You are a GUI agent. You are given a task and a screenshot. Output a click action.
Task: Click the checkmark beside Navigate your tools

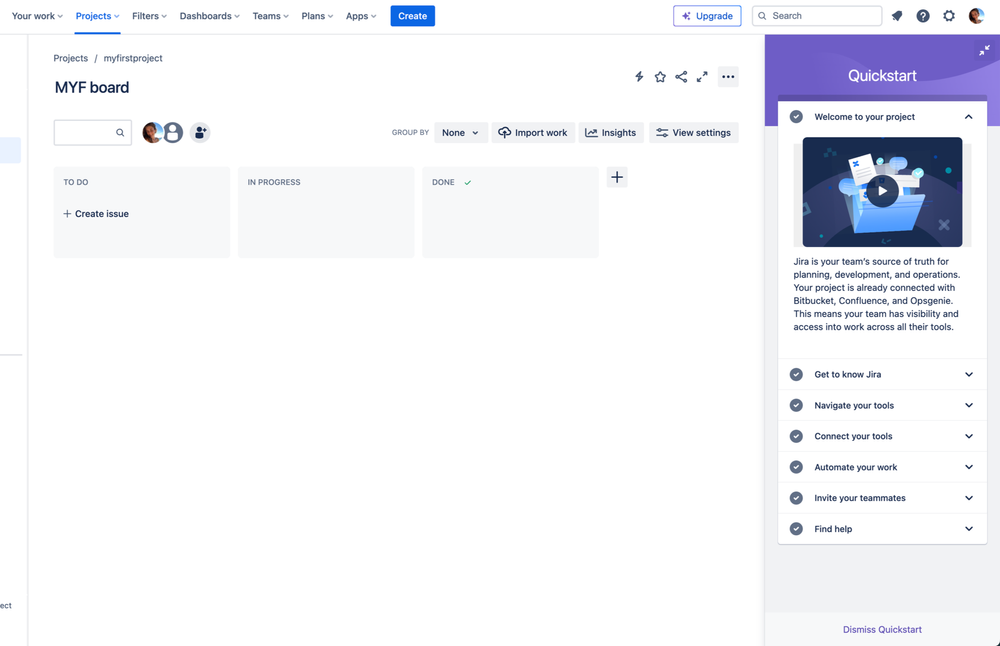[x=796, y=405]
